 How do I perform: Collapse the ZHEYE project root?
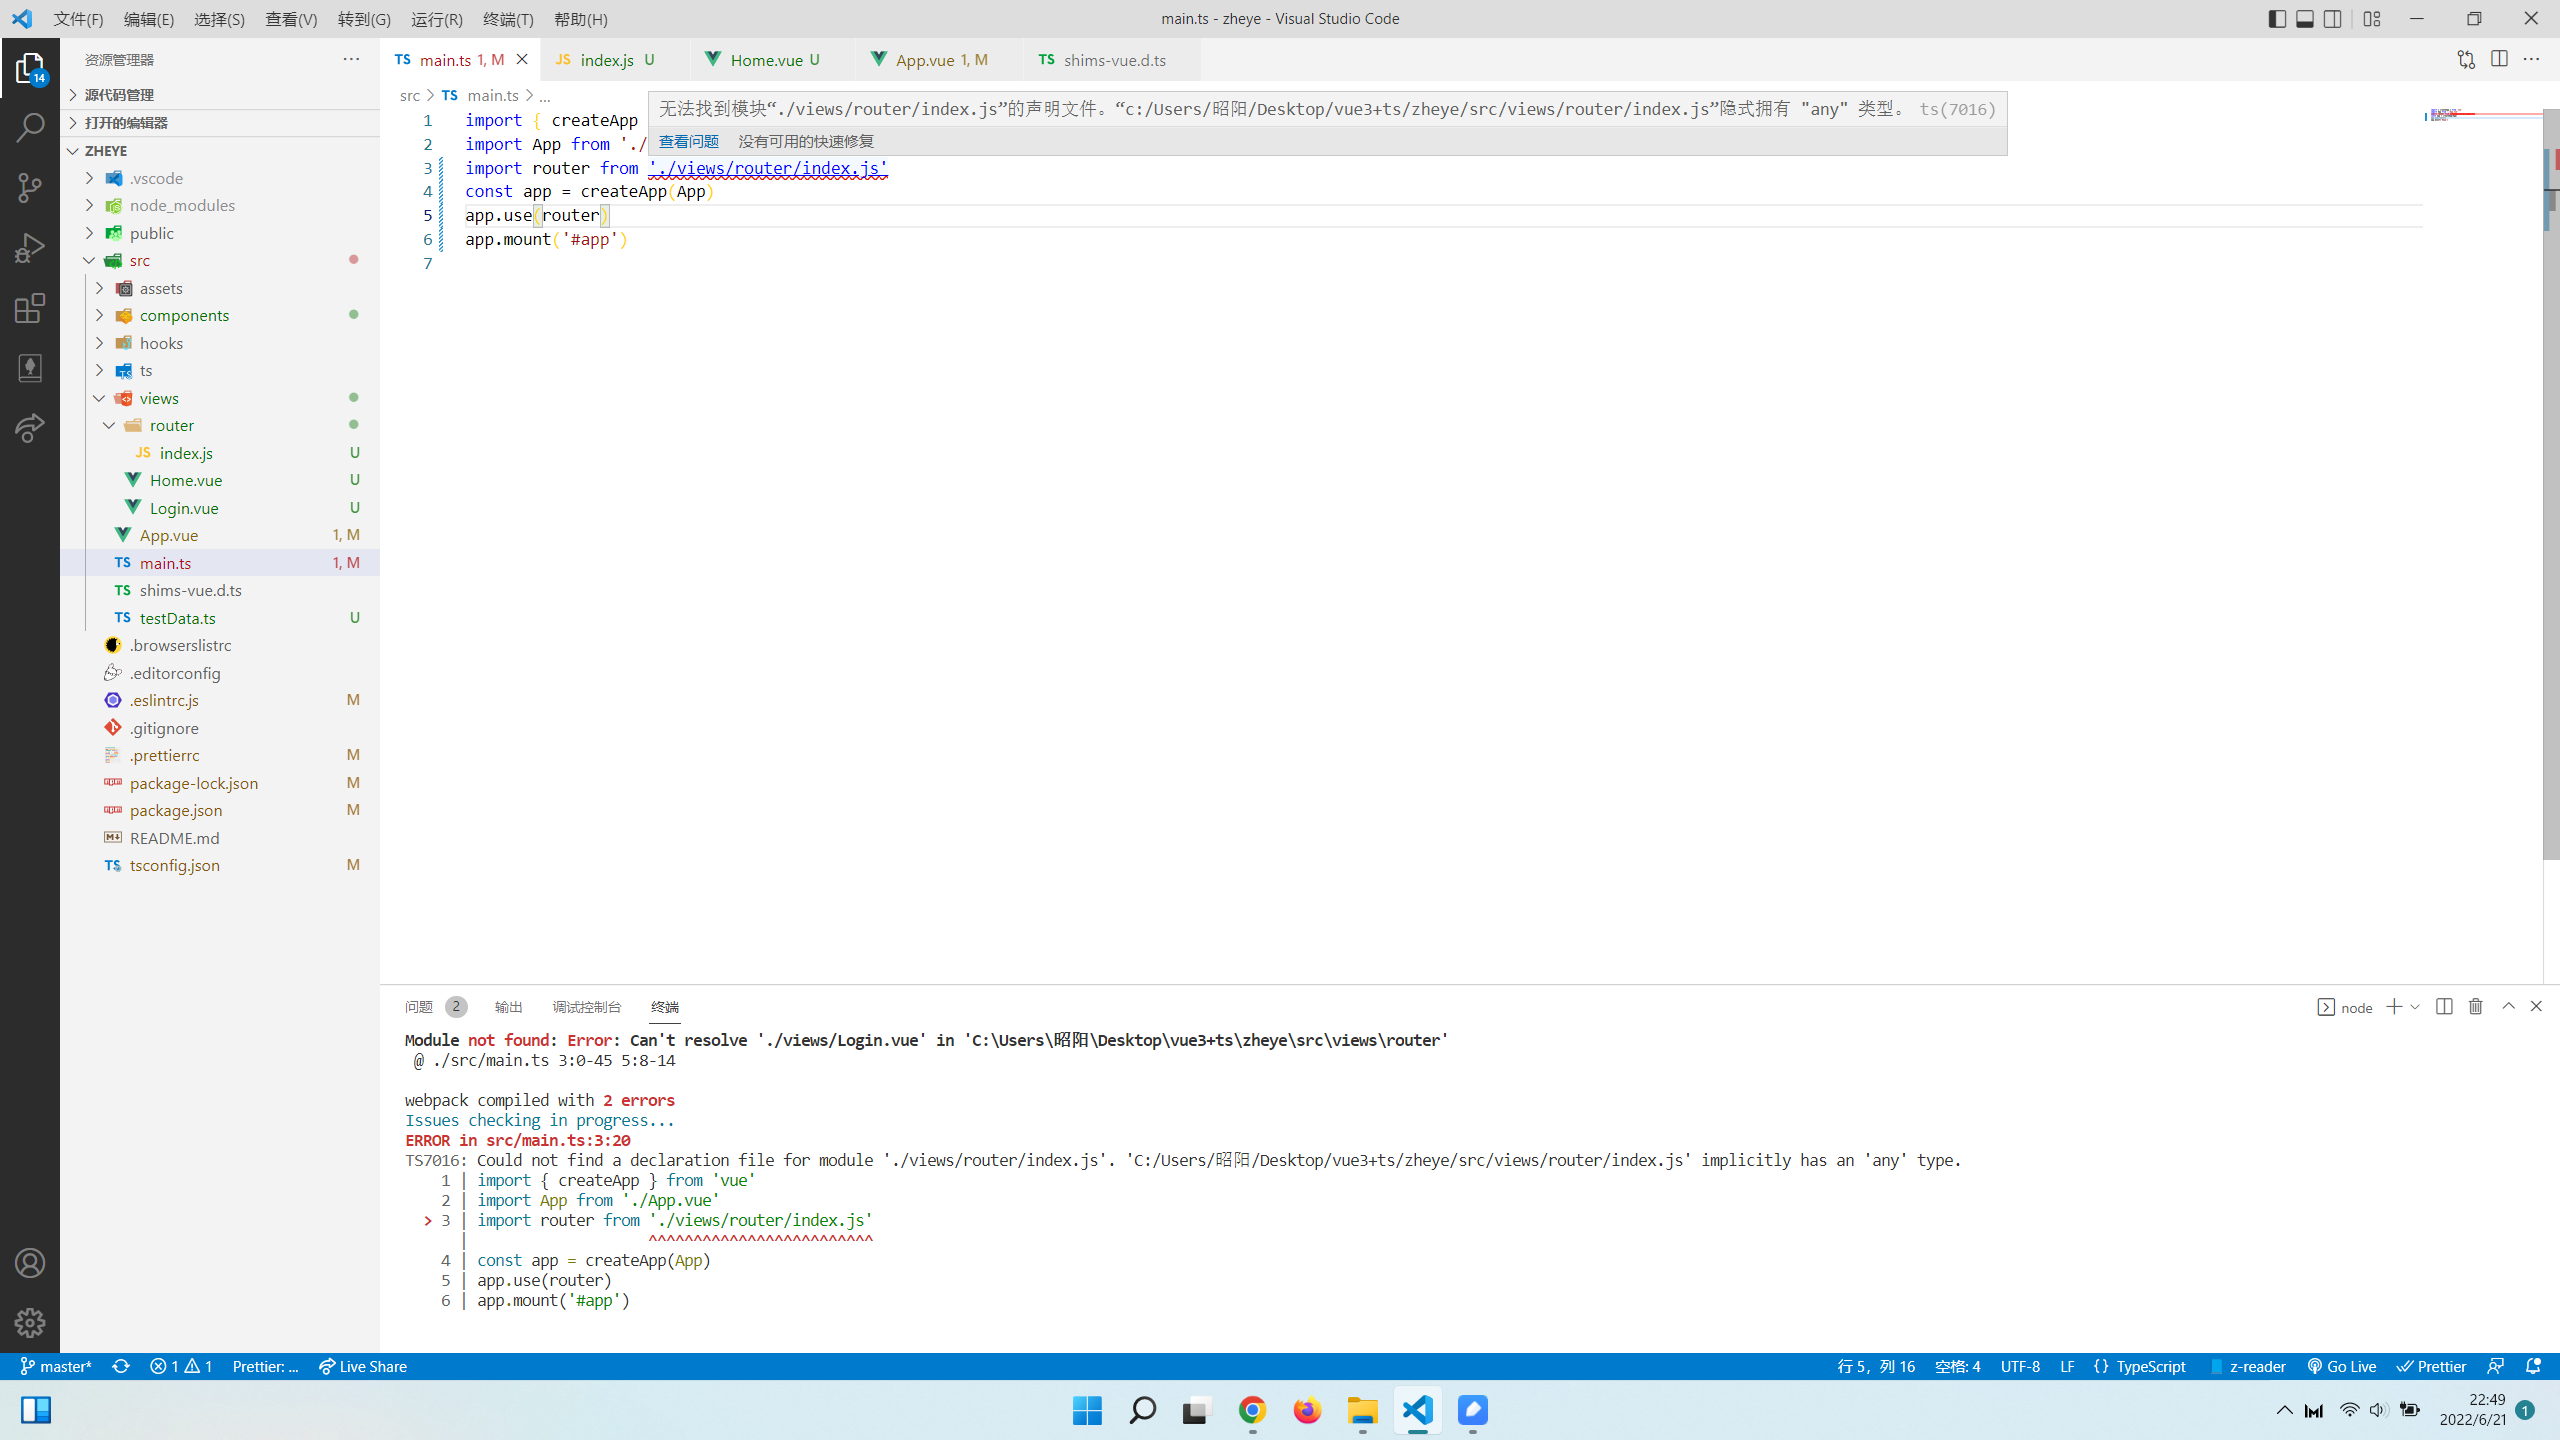pyautogui.click(x=220, y=150)
